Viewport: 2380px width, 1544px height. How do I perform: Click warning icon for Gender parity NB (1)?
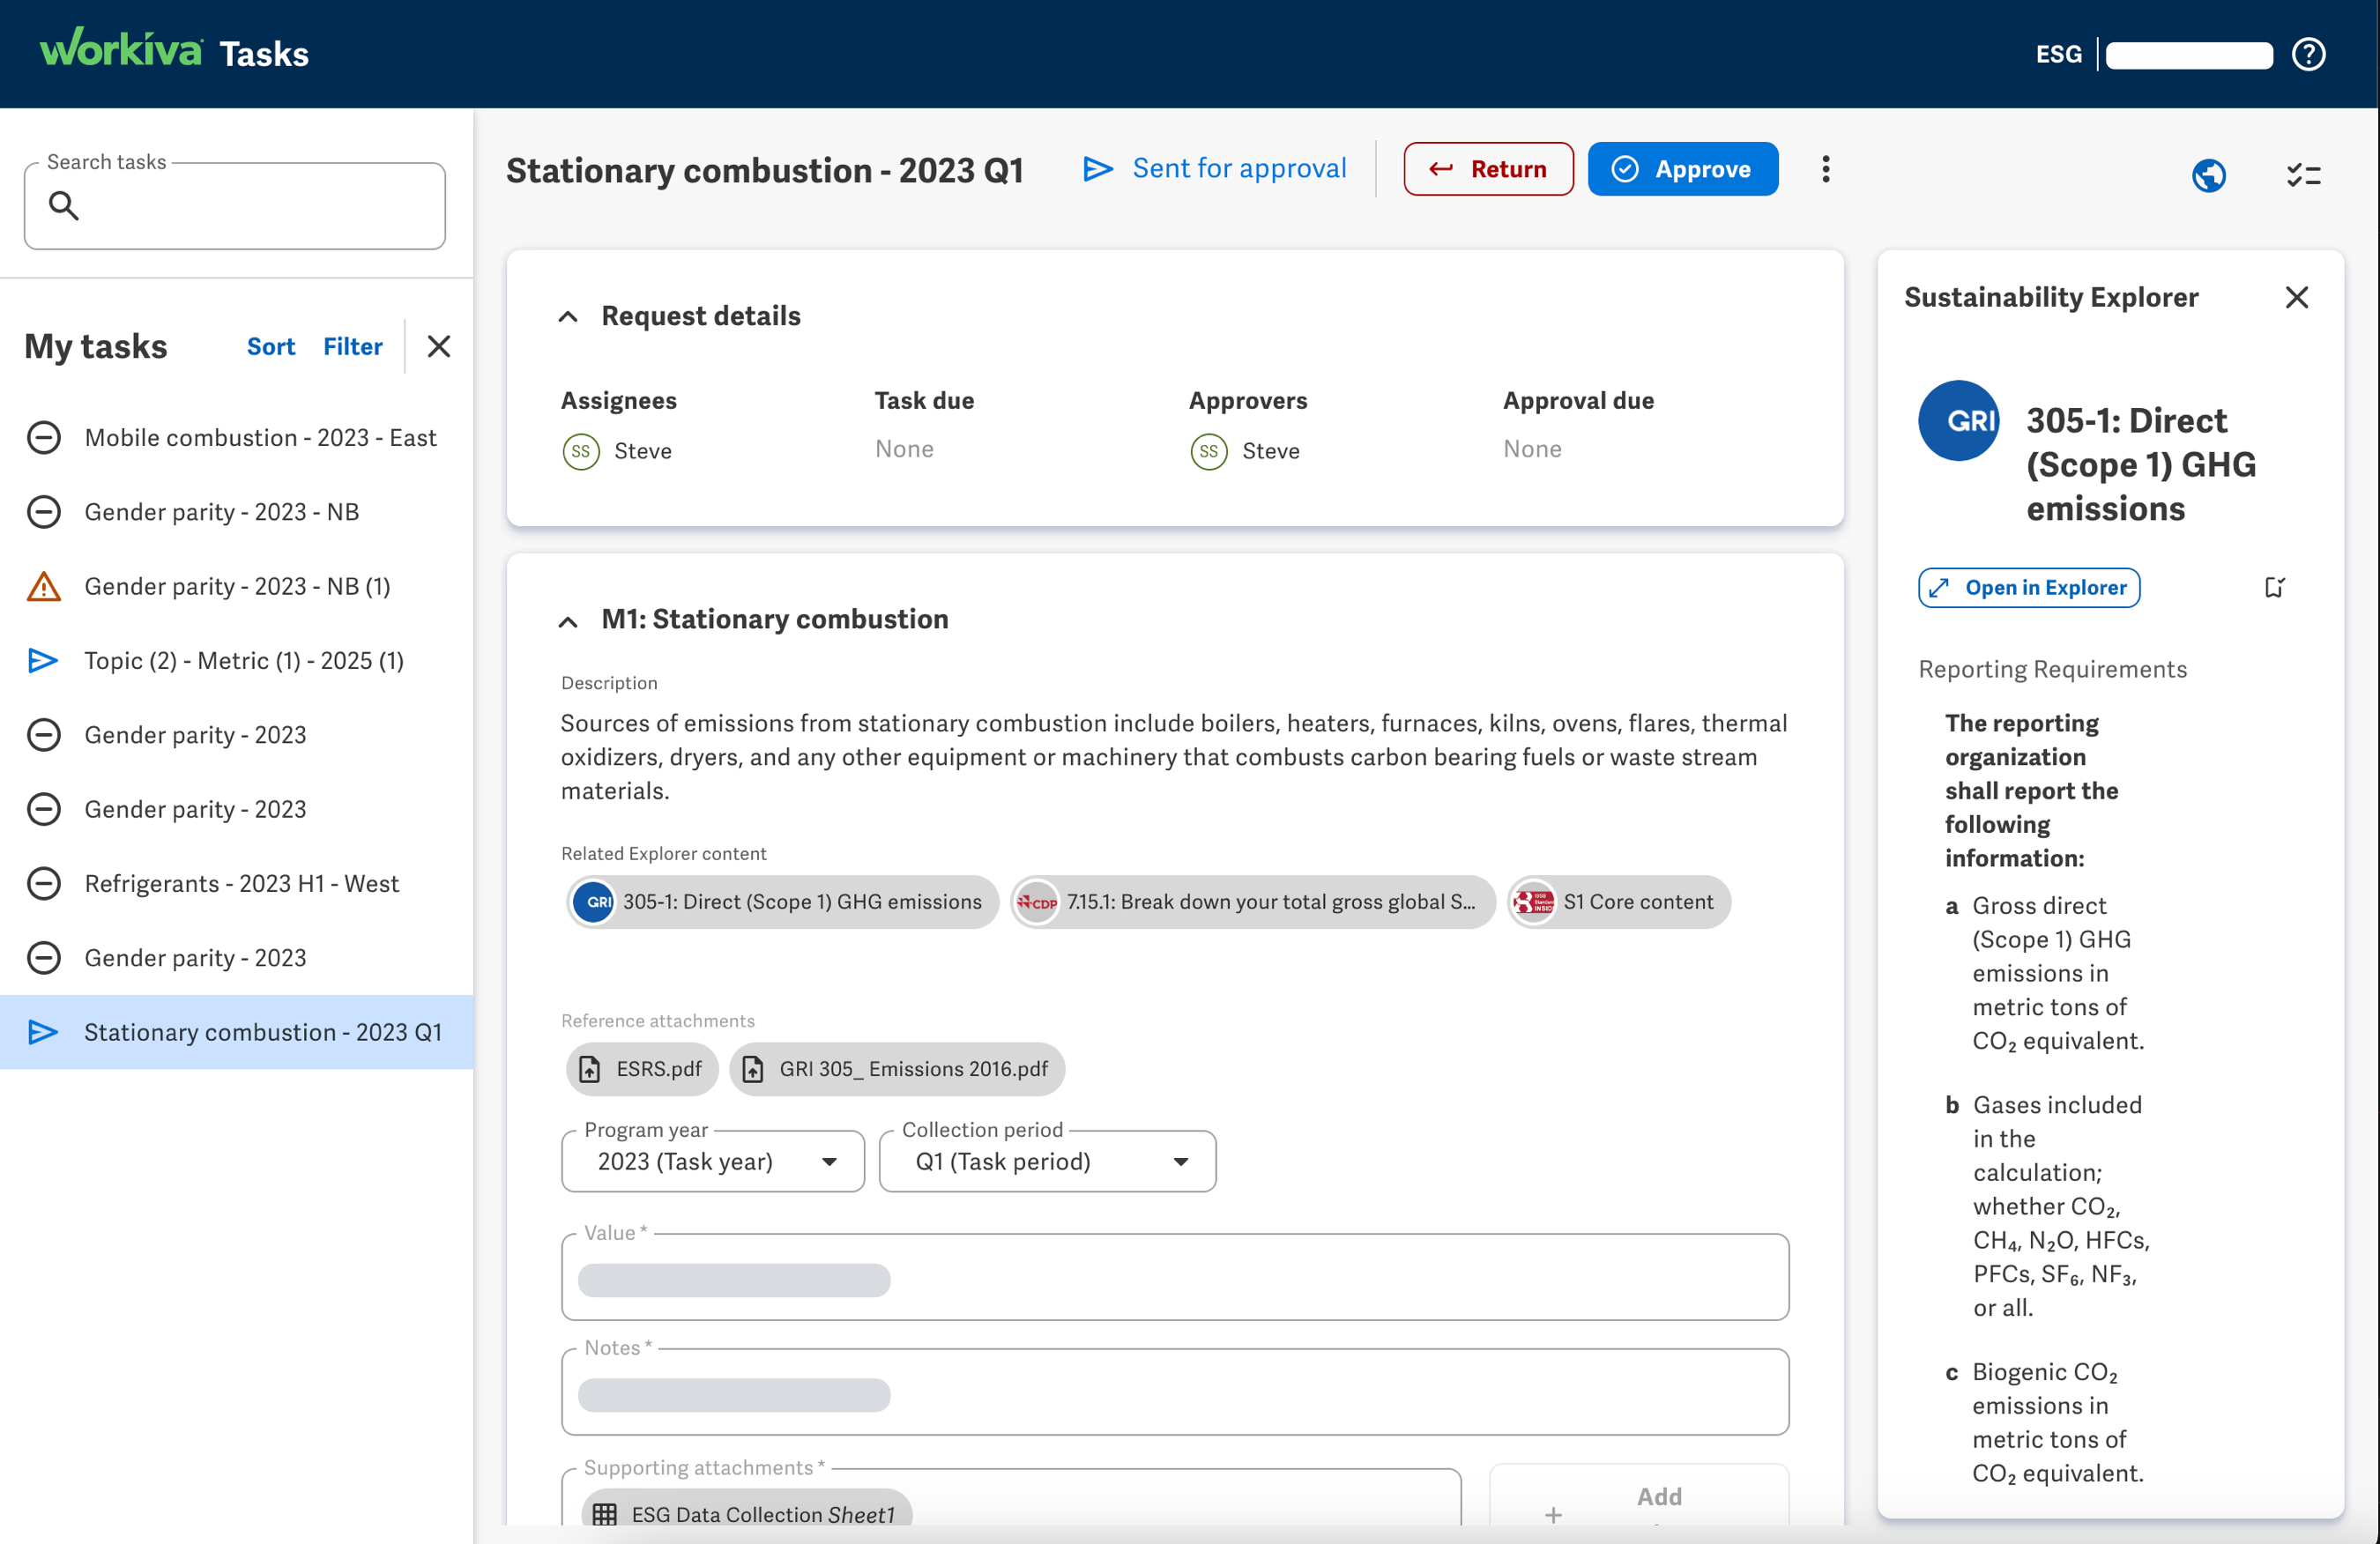click(x=44, y=586)
